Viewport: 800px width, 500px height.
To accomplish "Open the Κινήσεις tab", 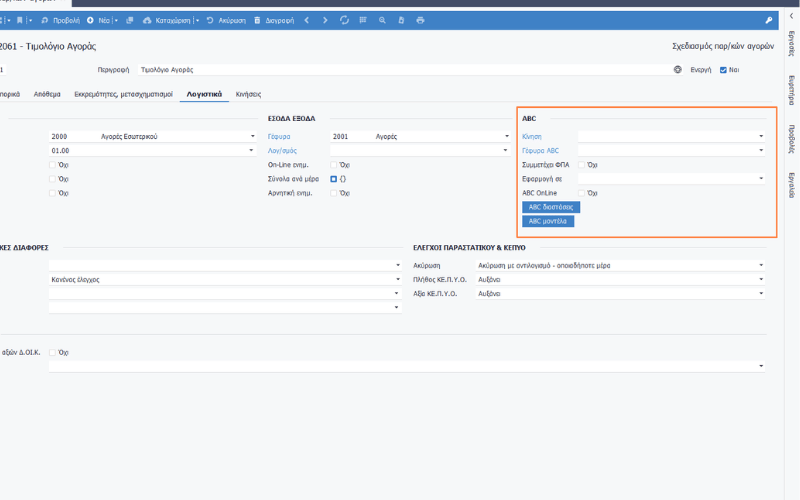I will coord(248,94).
